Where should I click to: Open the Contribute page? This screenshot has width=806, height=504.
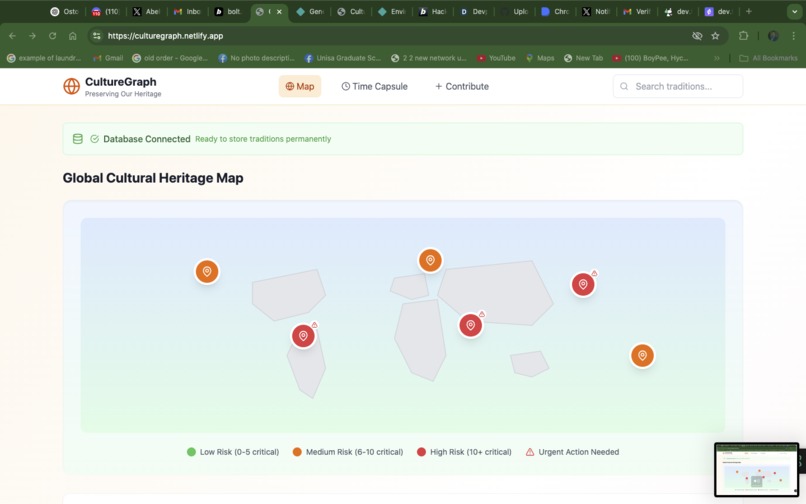pyautogui.click(x=462, y=86)
